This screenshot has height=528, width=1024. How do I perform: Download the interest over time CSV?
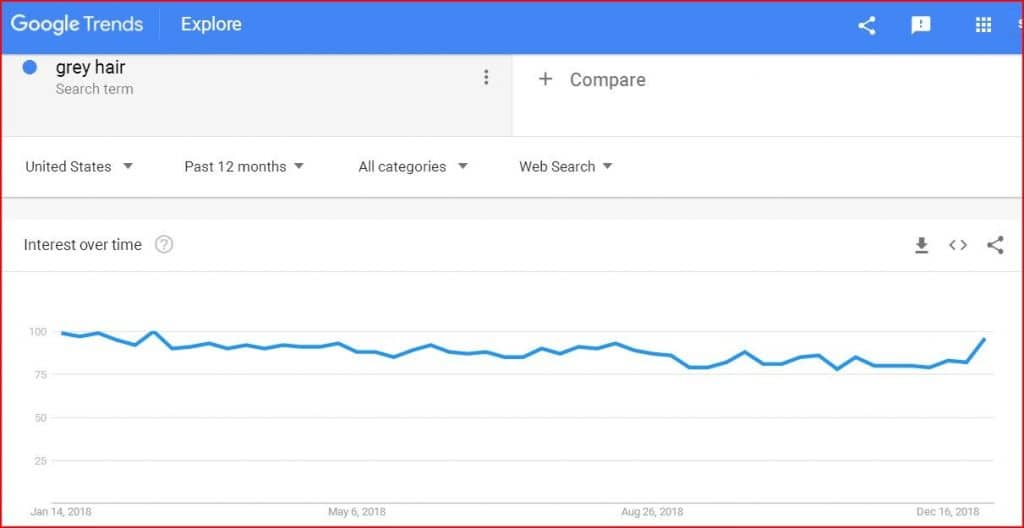[922, 245]
